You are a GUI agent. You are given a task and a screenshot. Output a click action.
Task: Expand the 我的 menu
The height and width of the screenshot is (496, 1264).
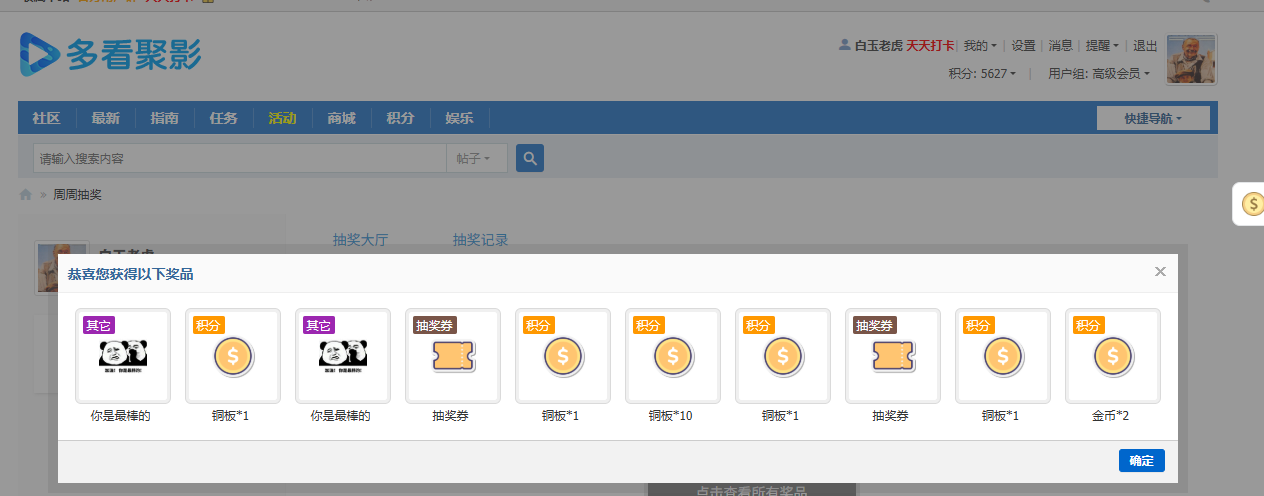979,46
